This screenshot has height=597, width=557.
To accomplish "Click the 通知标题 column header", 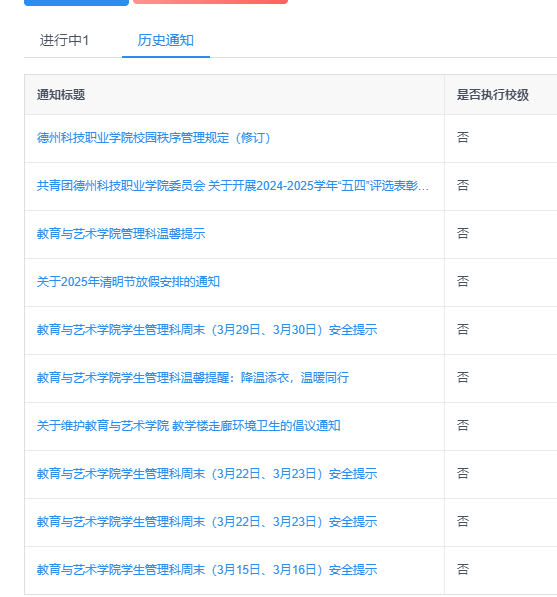I will coord(61,95).
